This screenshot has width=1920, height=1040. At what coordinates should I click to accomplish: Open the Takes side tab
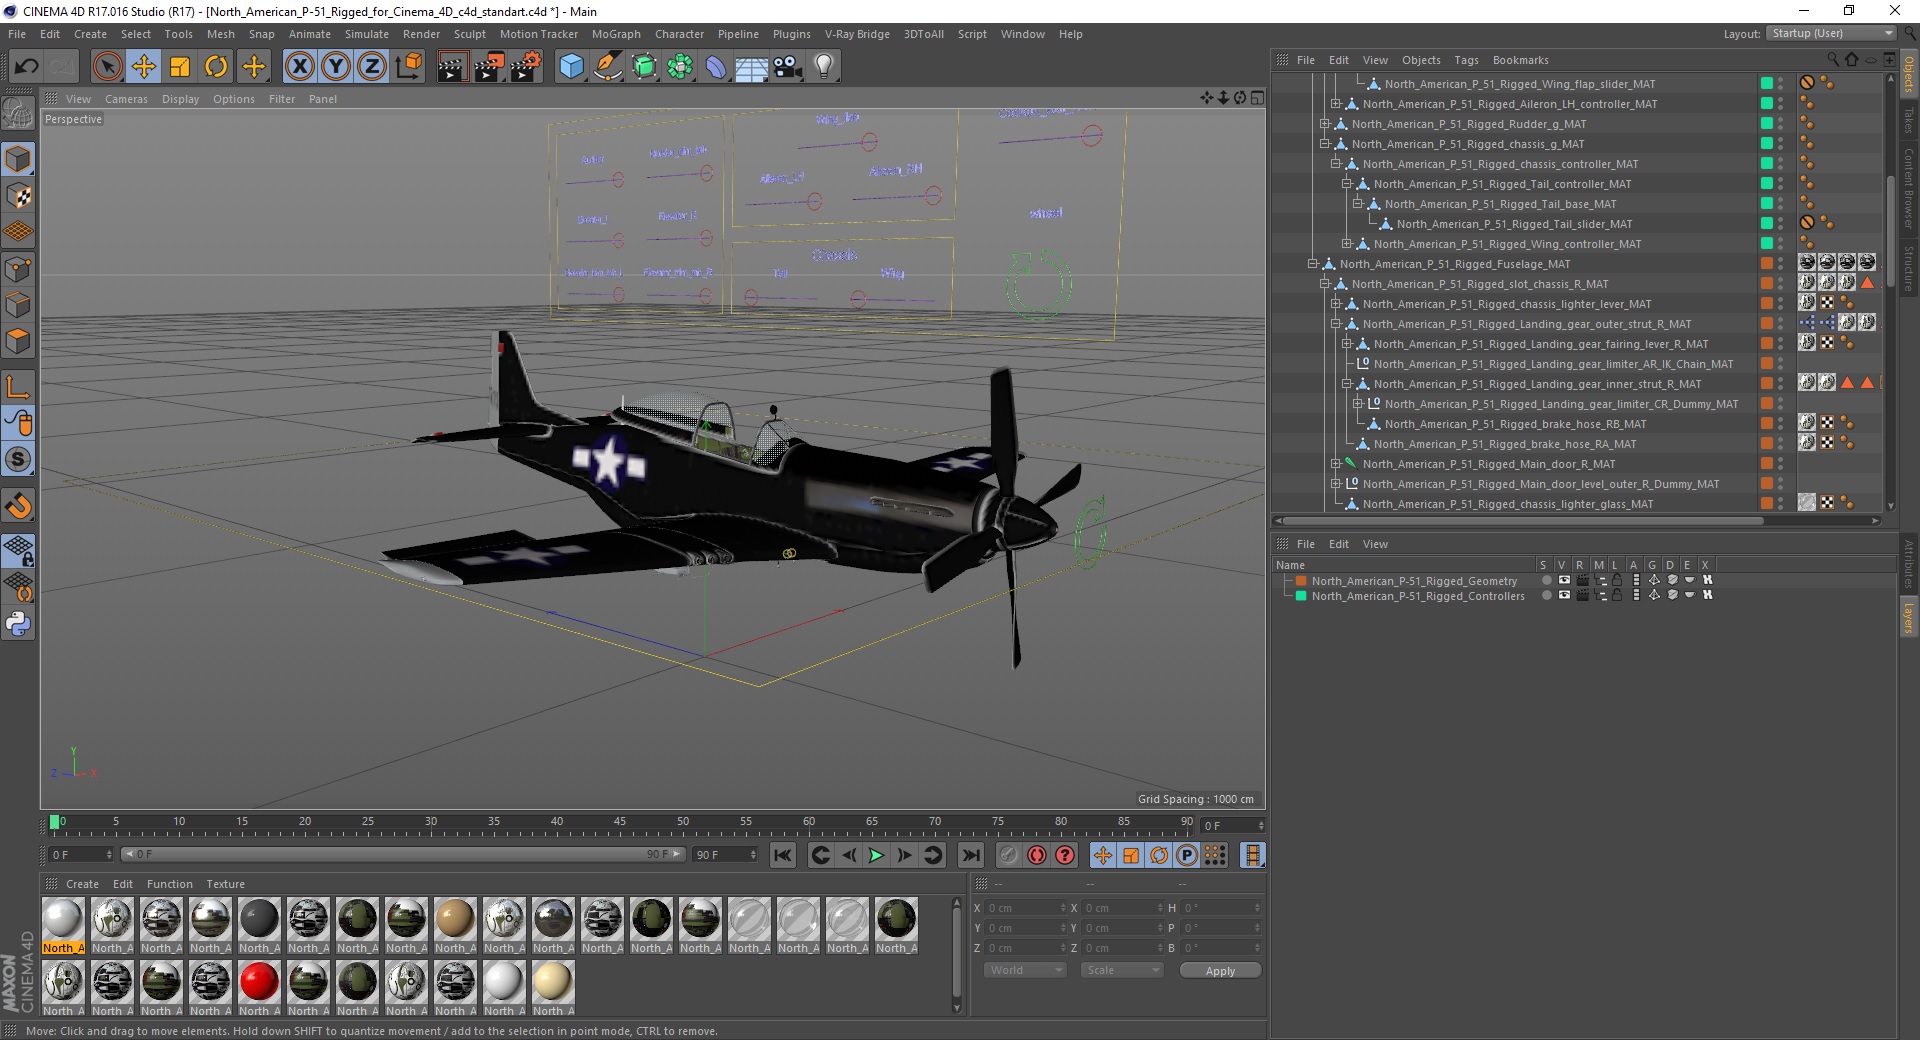1908,120
